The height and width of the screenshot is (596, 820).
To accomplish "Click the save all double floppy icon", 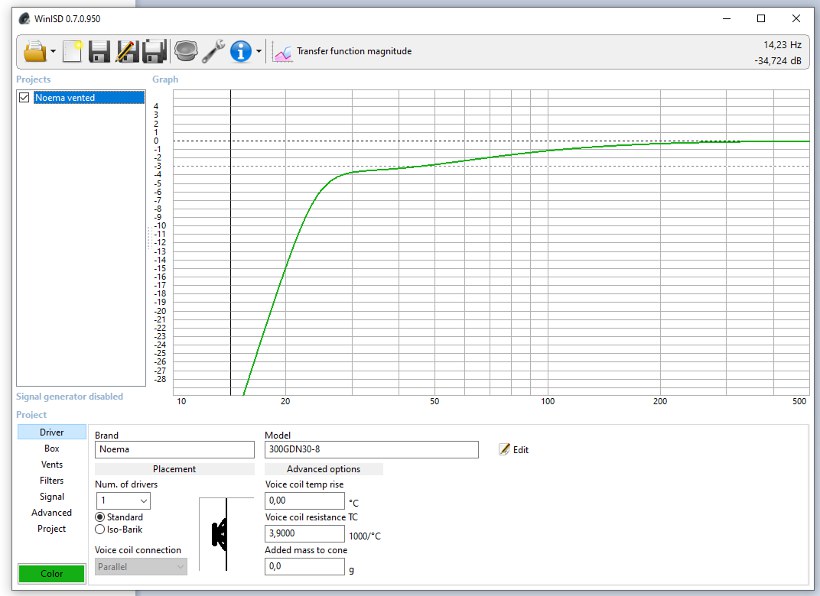I will tap(153, 51).
